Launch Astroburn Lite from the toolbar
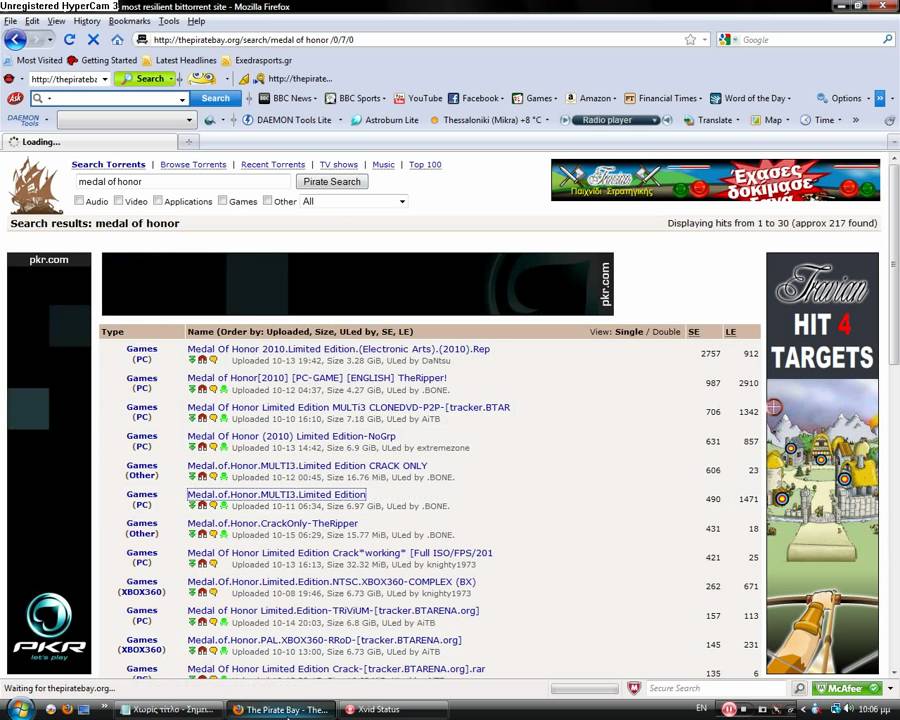The width and height of the screenshot is (900, 720). [385, 120]
